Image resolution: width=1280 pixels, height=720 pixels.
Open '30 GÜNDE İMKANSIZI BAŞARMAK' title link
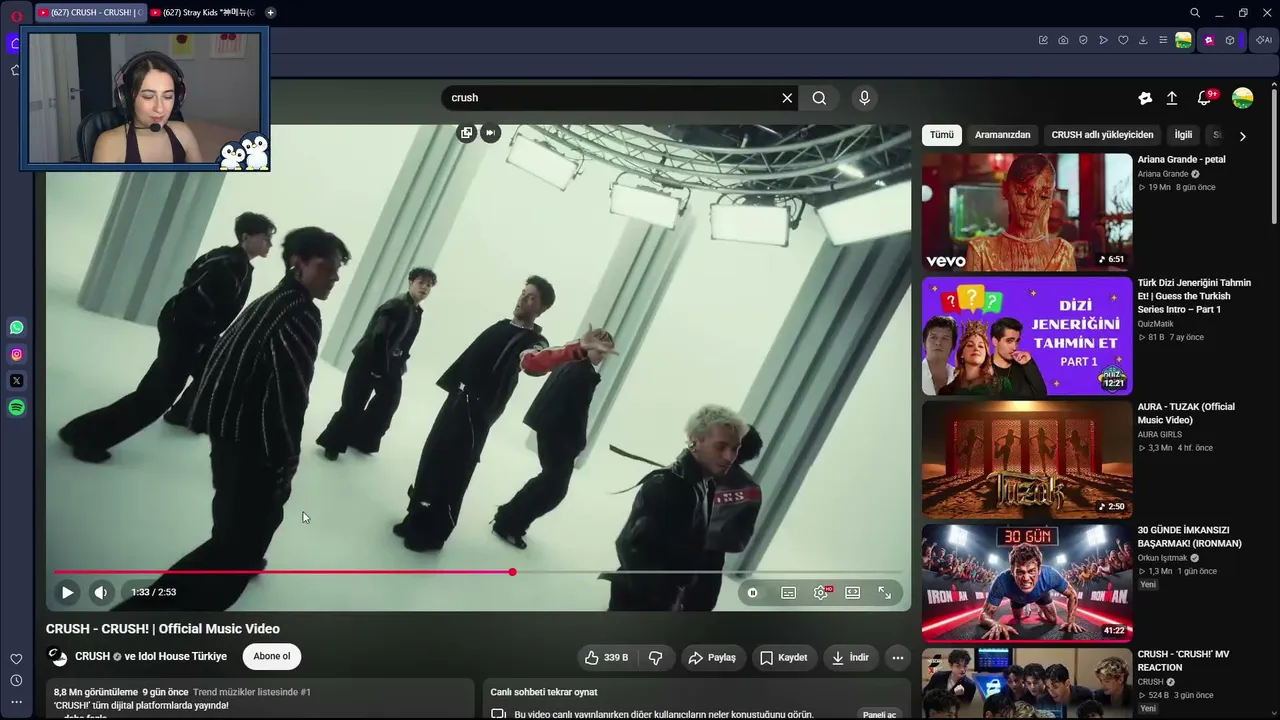1189,537
